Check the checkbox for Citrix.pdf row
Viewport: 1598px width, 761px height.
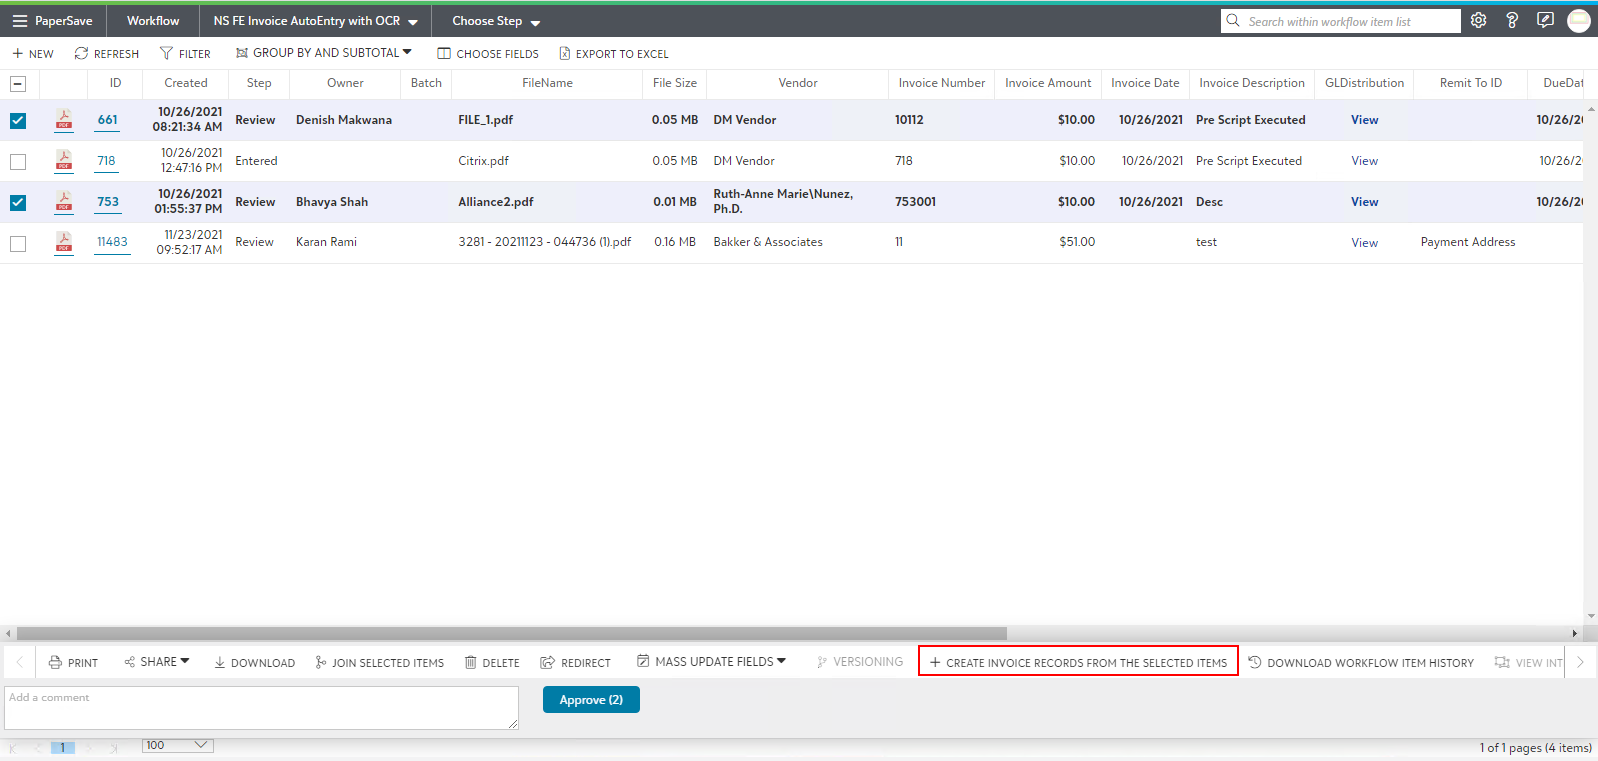coord(18,162)
